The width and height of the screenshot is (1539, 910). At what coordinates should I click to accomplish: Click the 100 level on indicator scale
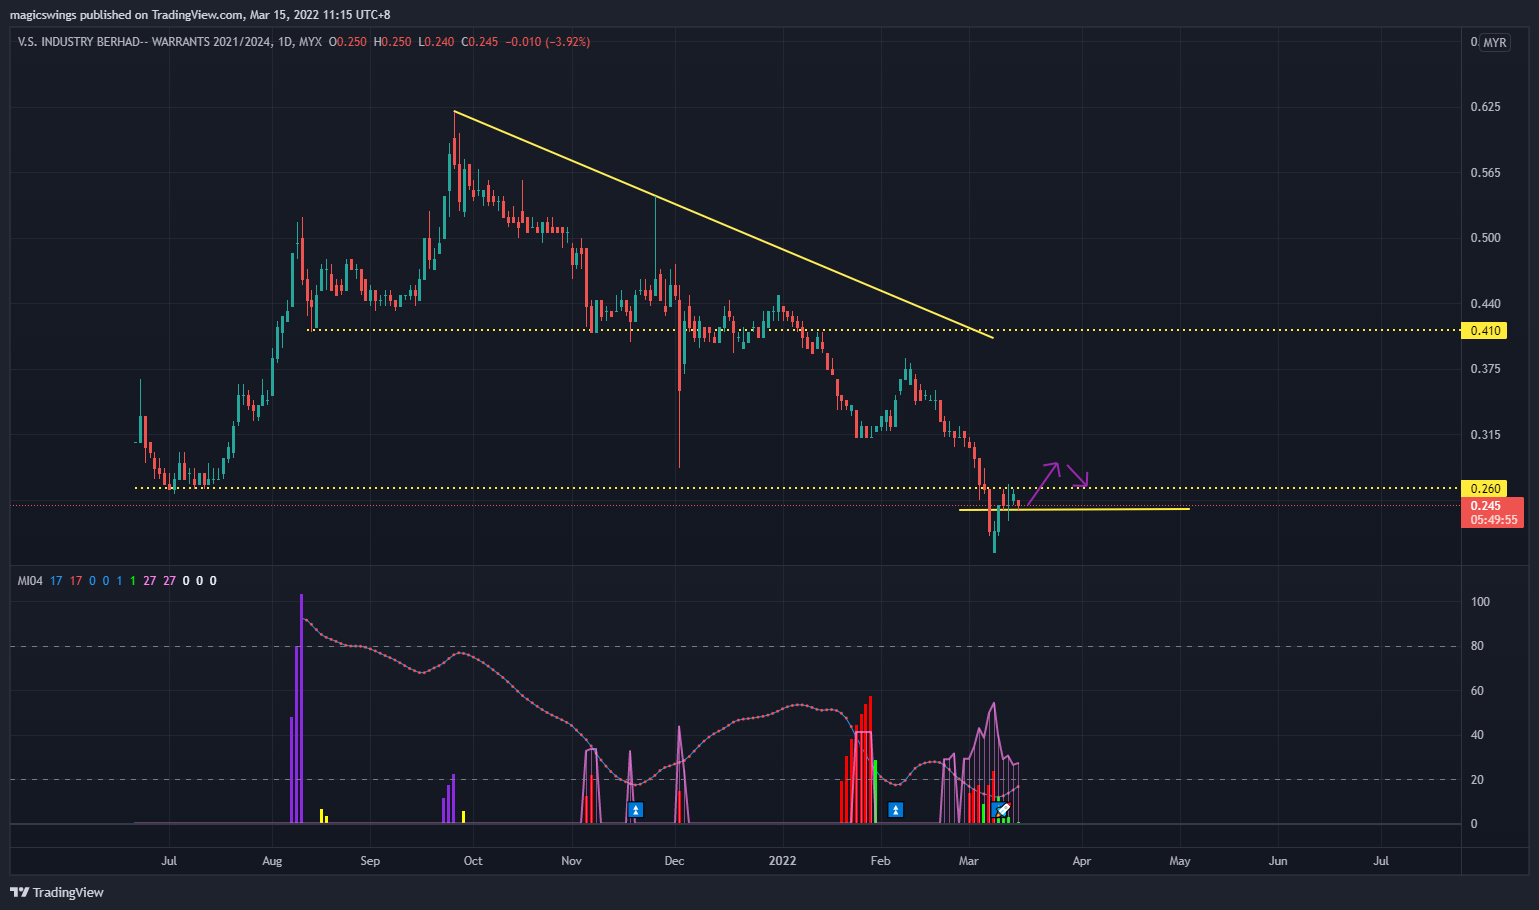click(1480, 602)
